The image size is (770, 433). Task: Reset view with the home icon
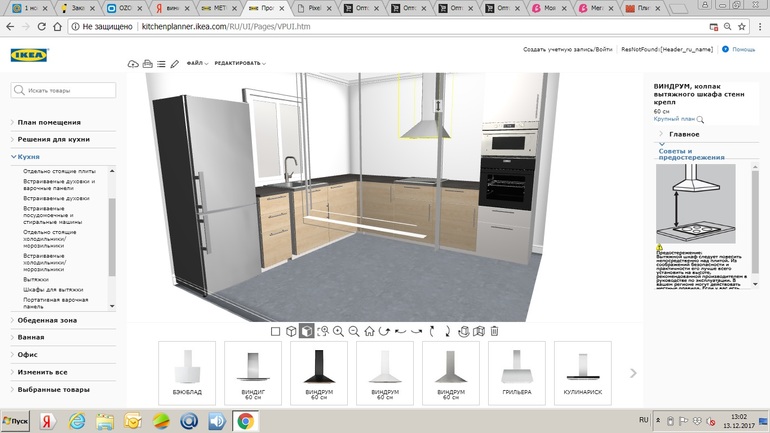369,331
